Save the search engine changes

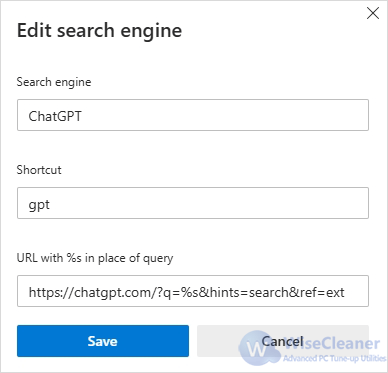[103, 341]
